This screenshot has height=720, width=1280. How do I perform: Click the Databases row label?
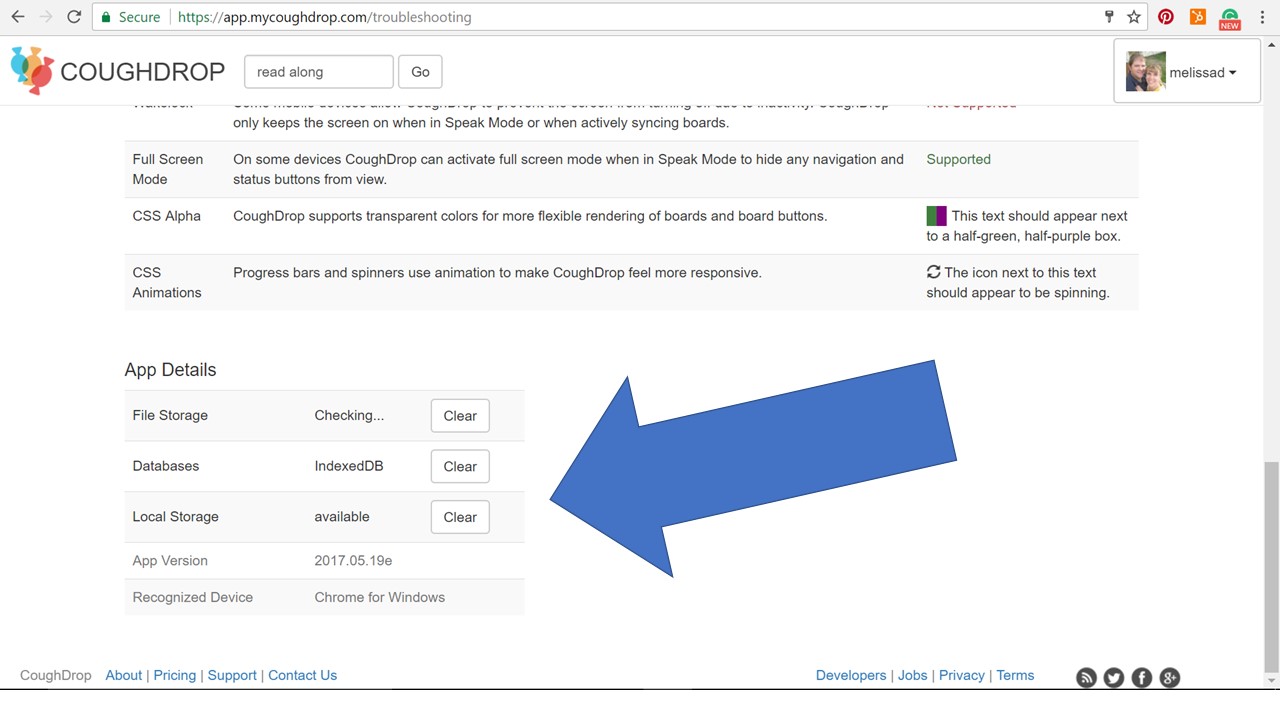coord(165,466)
